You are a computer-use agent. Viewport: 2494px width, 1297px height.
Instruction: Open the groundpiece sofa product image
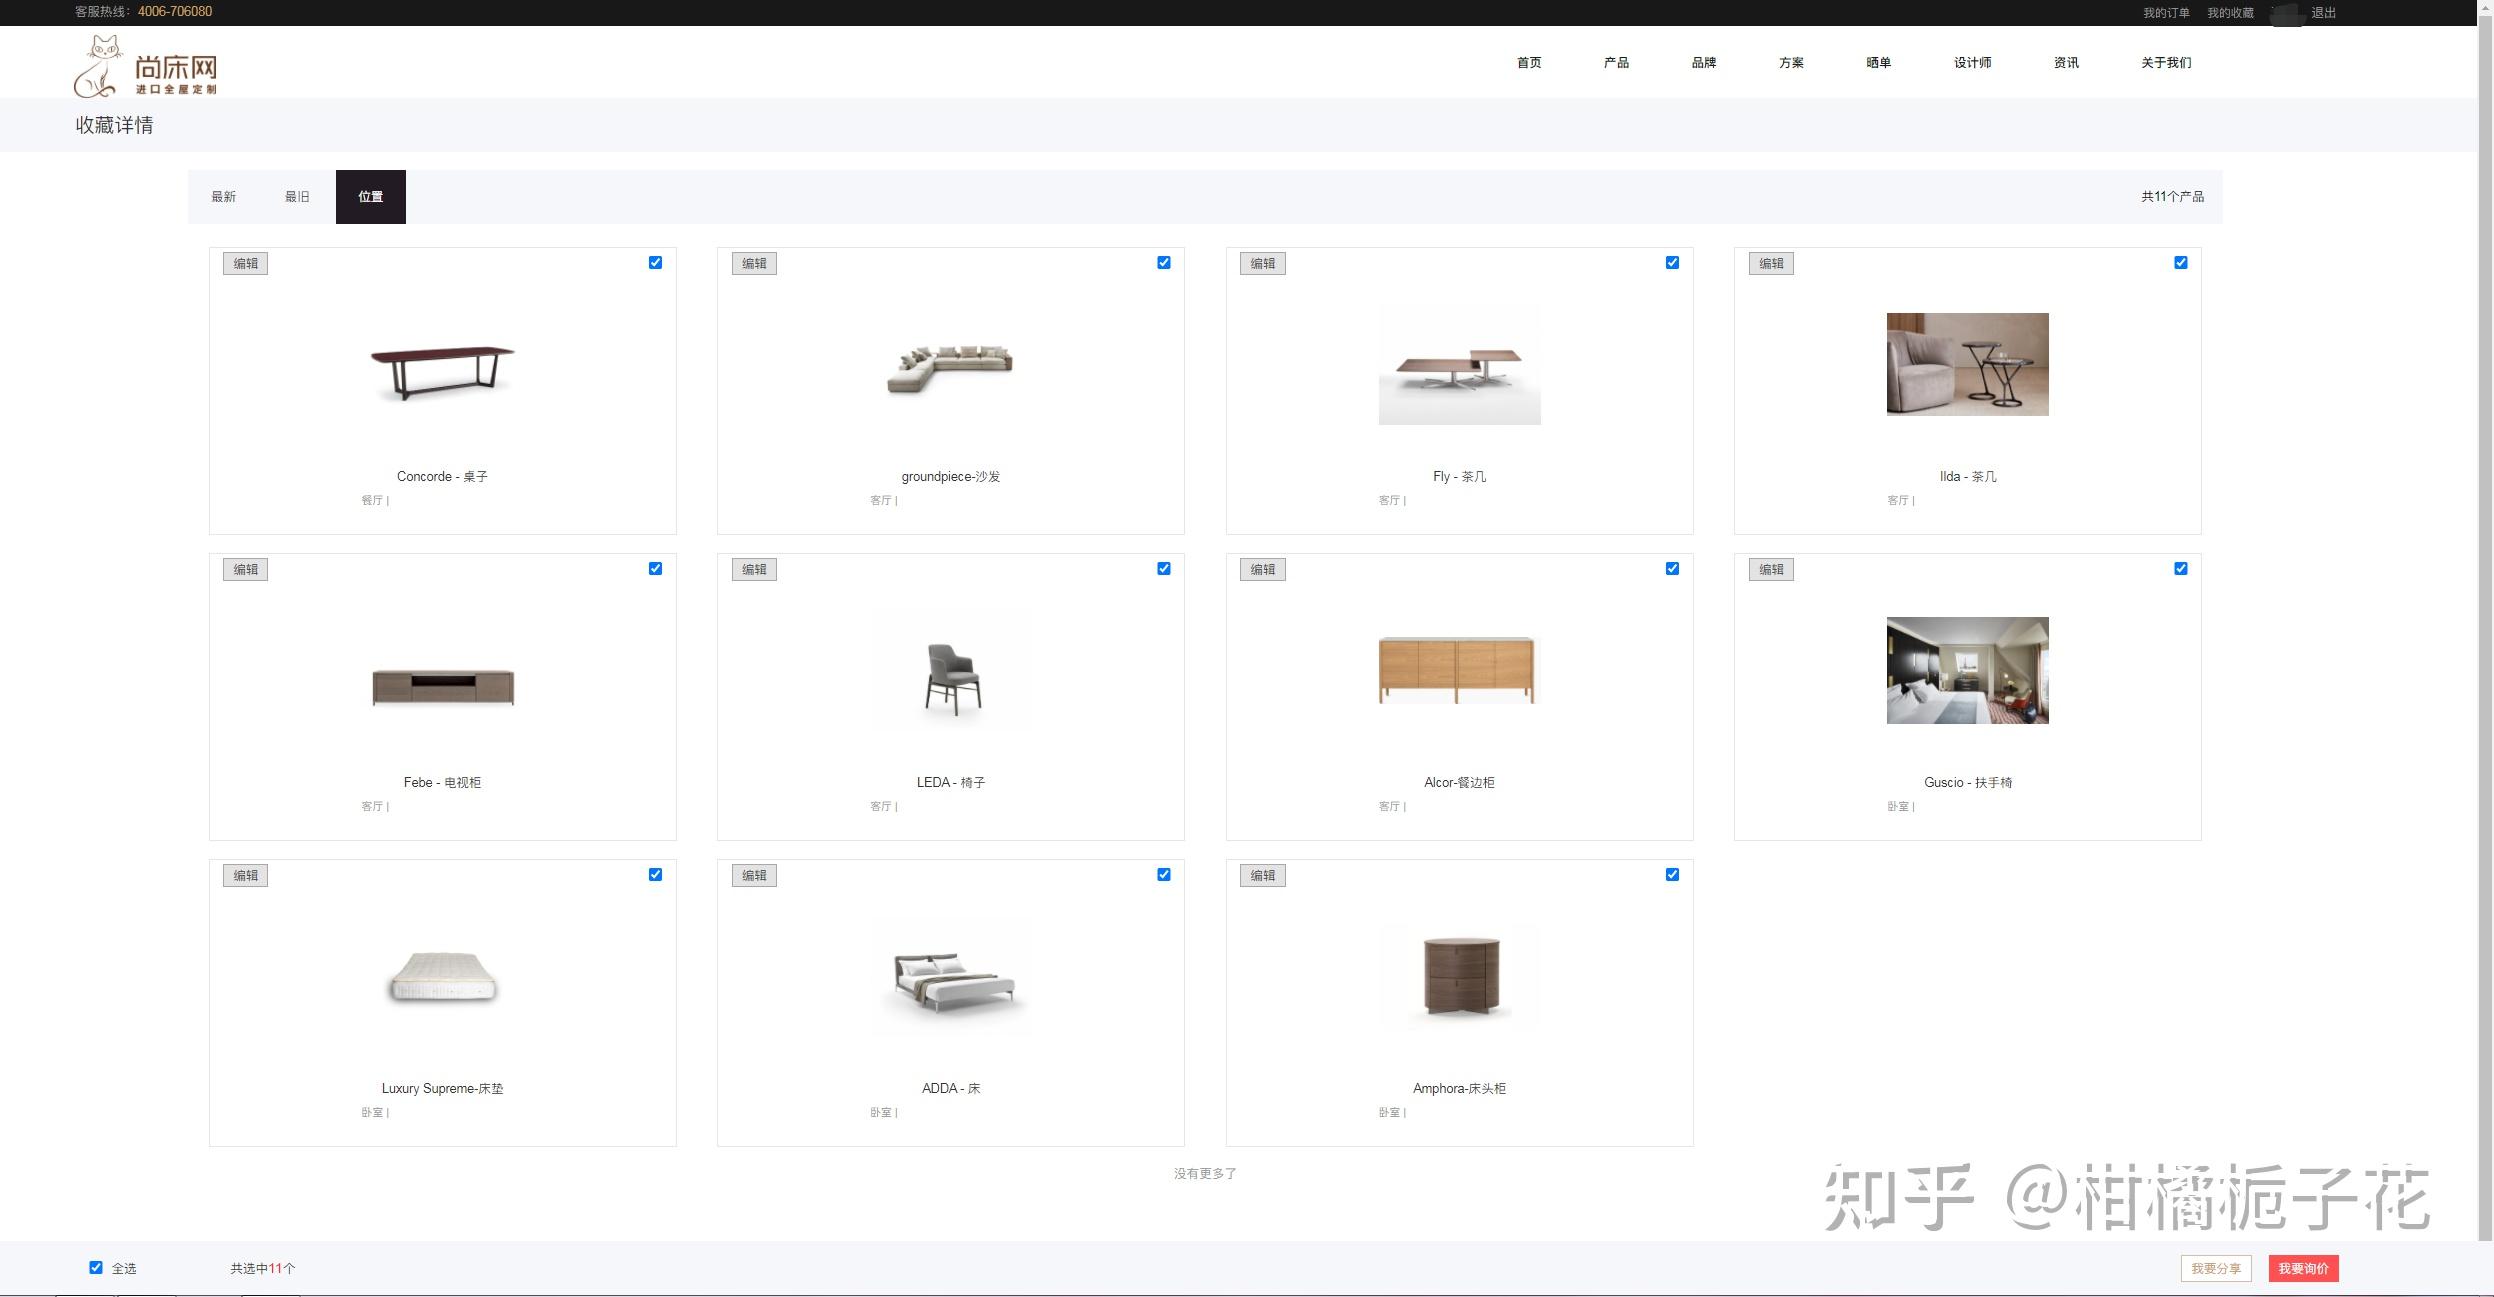coord(950,368)
